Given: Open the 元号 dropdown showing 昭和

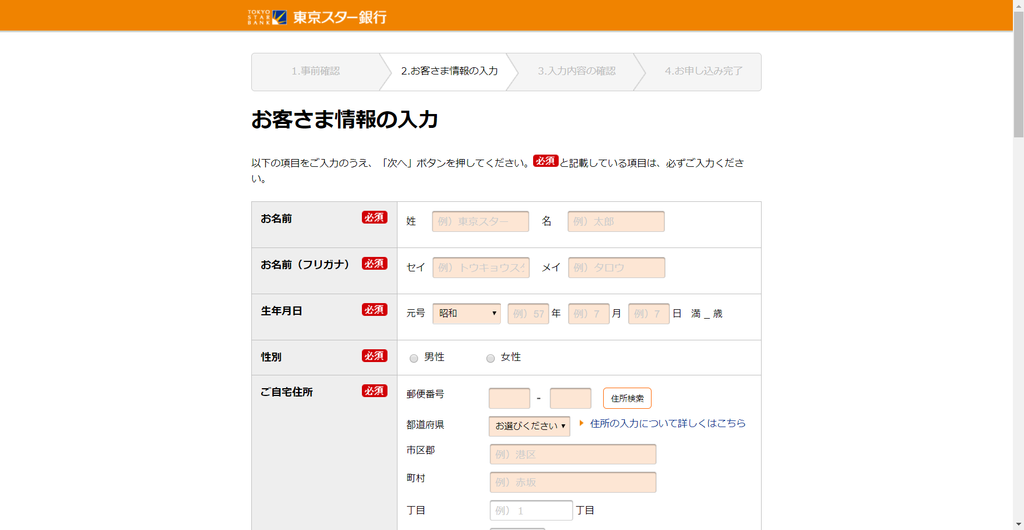Looking at the screenshot, I should 467,313.
